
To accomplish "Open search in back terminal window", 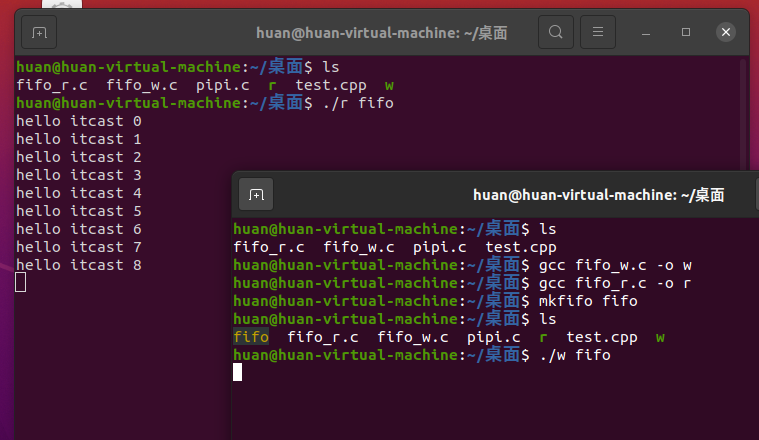I will [556, 32].
